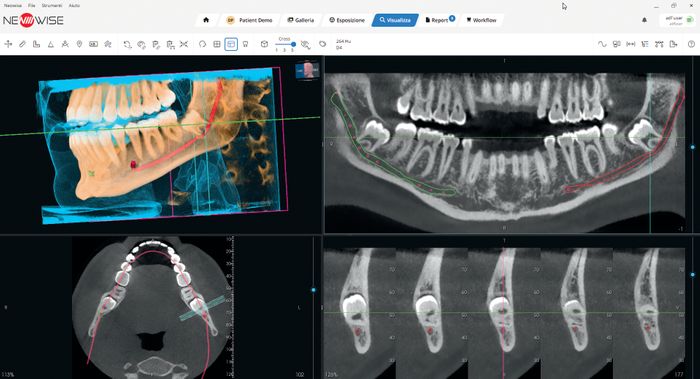This screenshot has height=379, width=700.
Task: Select the angle measurement tool
Action: pos(51,44)
